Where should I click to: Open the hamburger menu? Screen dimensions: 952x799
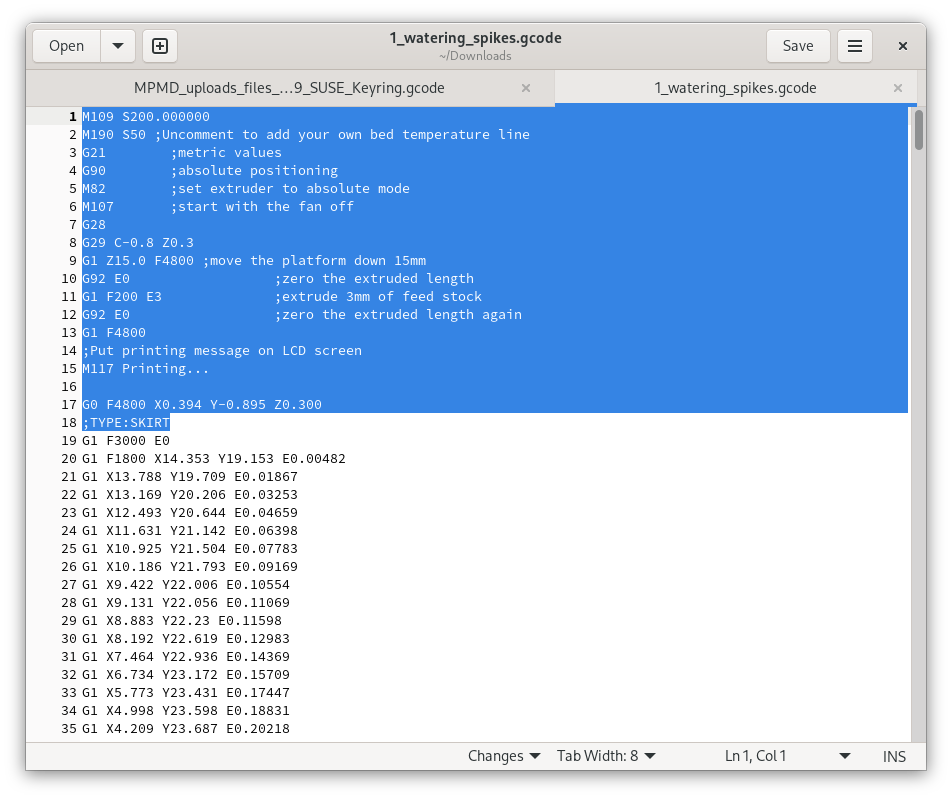(854, 46)
